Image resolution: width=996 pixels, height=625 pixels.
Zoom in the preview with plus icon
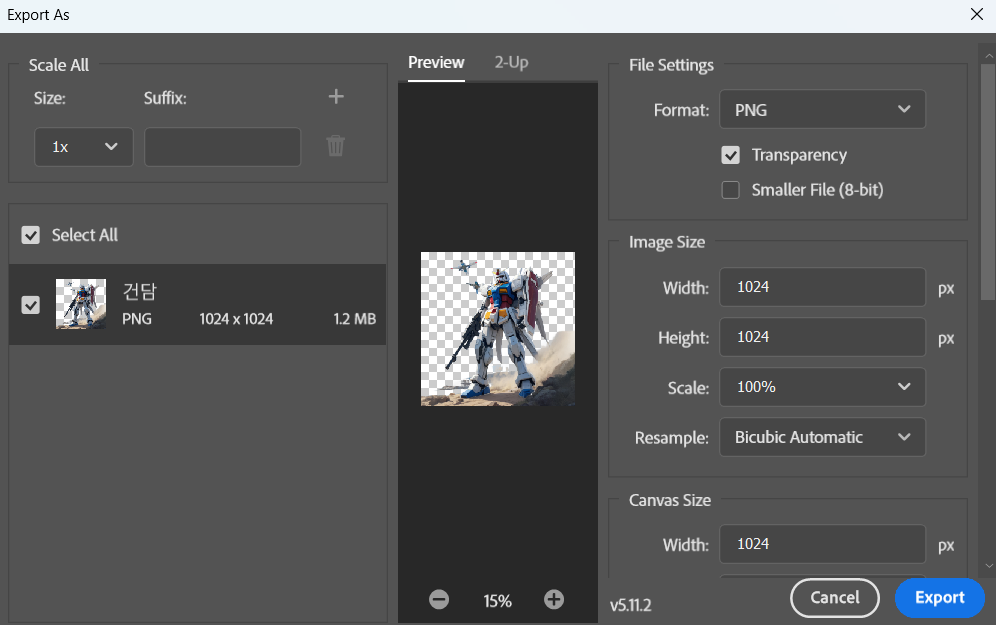click(x=554, y=599)
